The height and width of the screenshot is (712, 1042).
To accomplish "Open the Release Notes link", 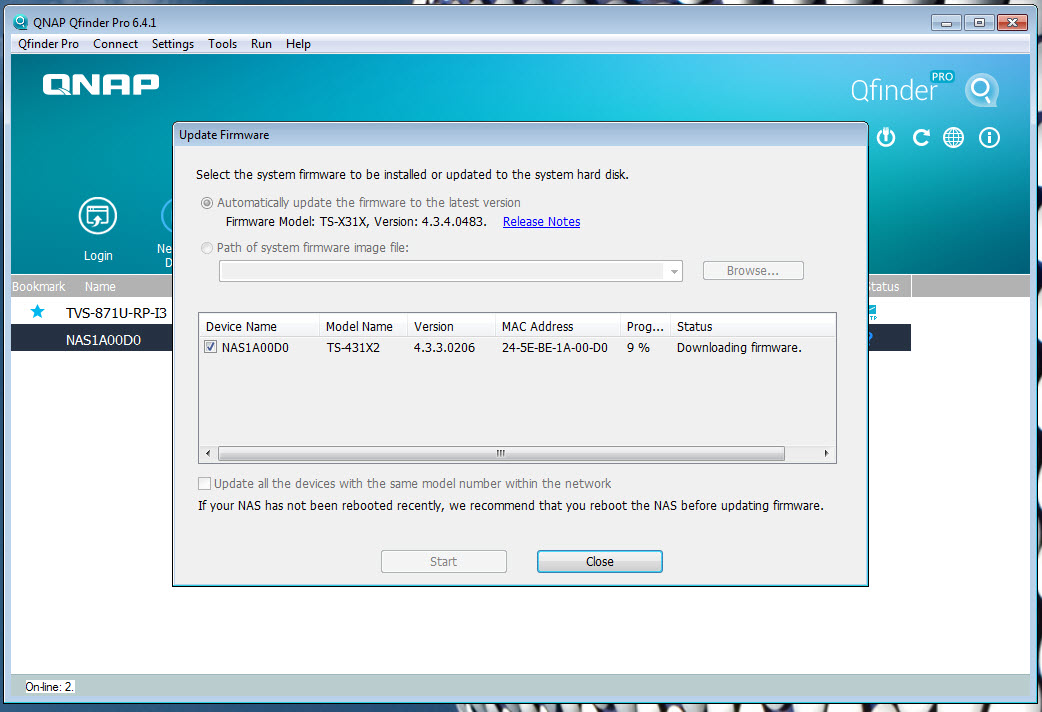I will 541,222.
